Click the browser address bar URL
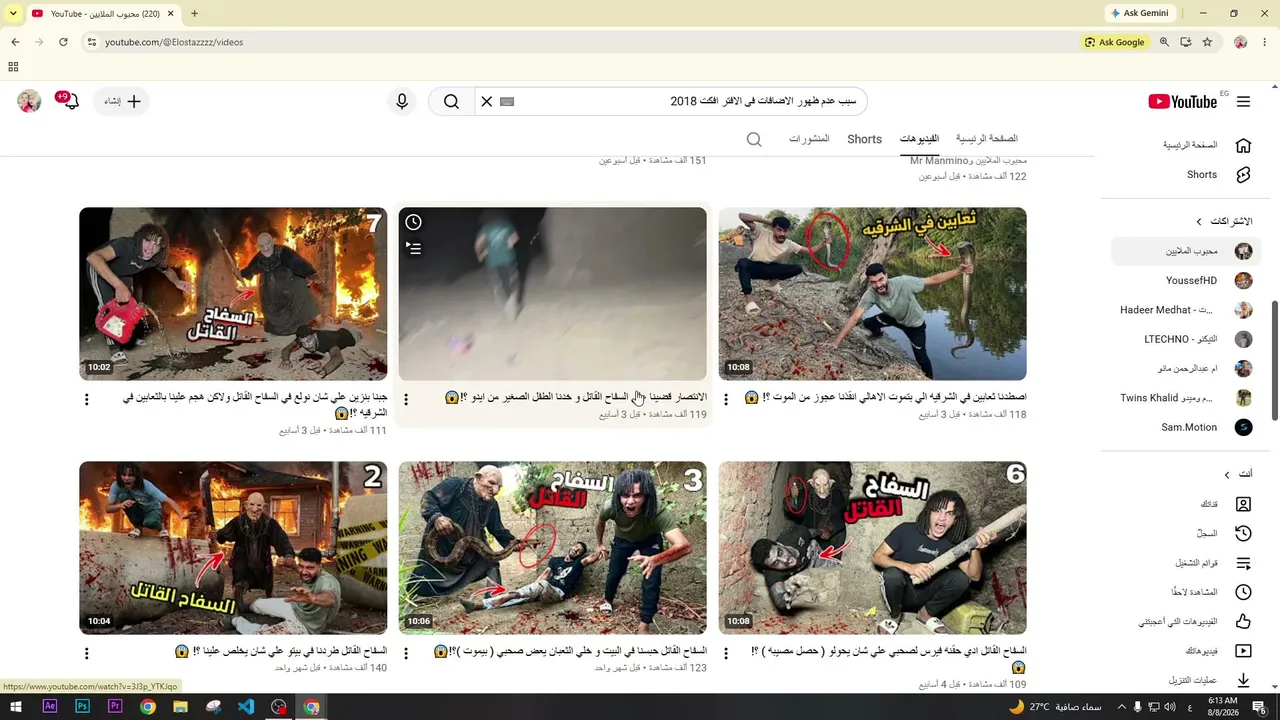 (174, 42)
